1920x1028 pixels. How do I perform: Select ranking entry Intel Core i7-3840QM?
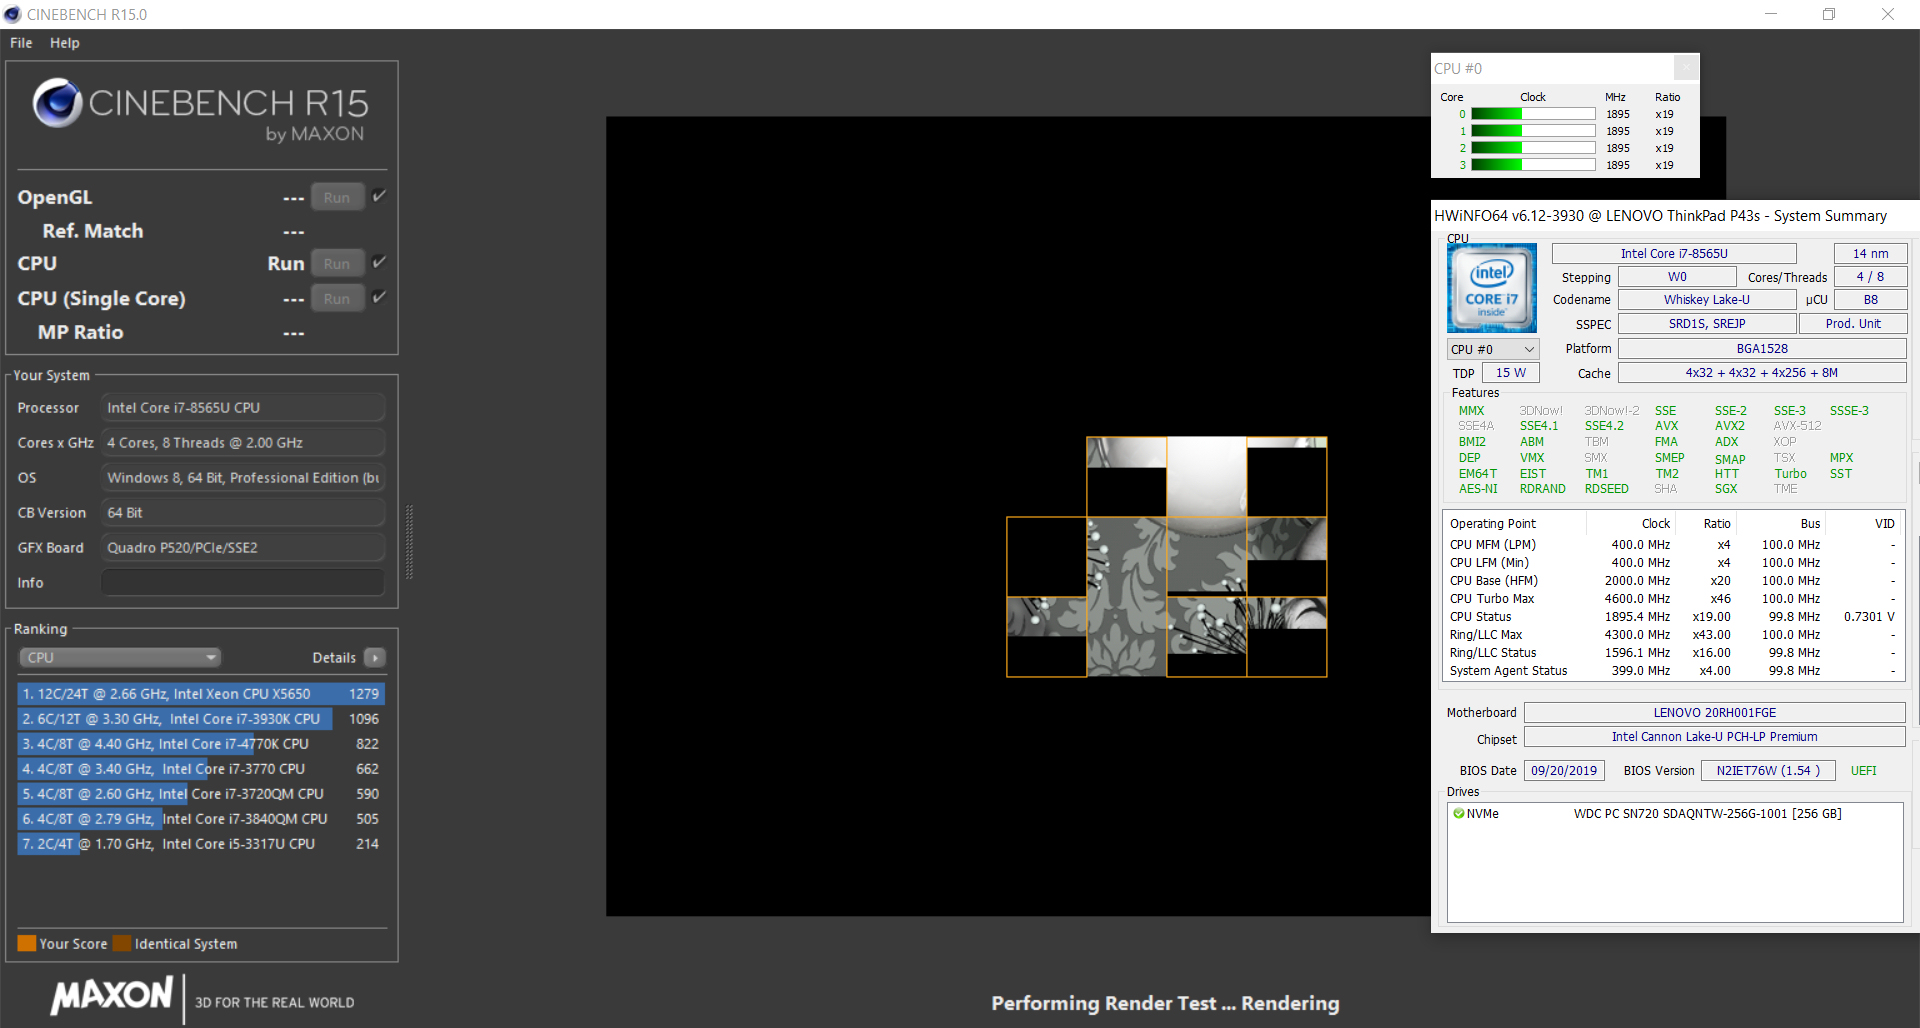click(201, 819)
